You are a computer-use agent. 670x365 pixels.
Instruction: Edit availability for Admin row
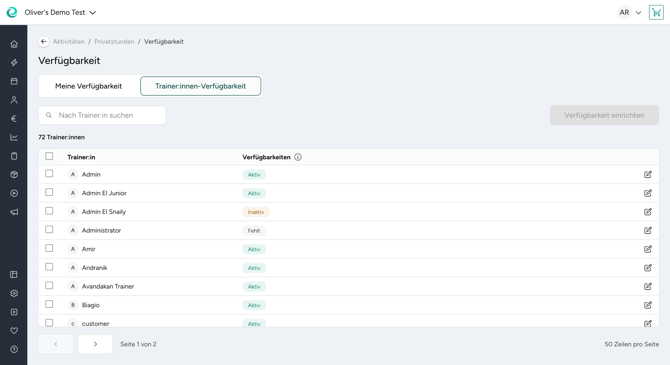click(648, 174)
